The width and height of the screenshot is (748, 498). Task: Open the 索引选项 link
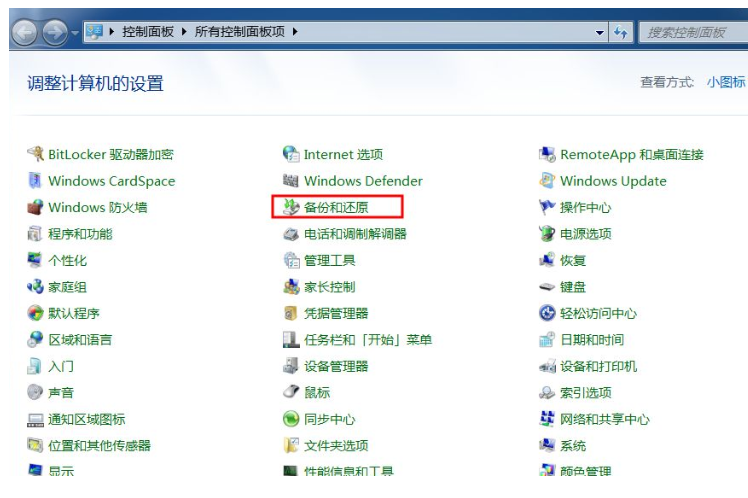(x=585, y=393)
